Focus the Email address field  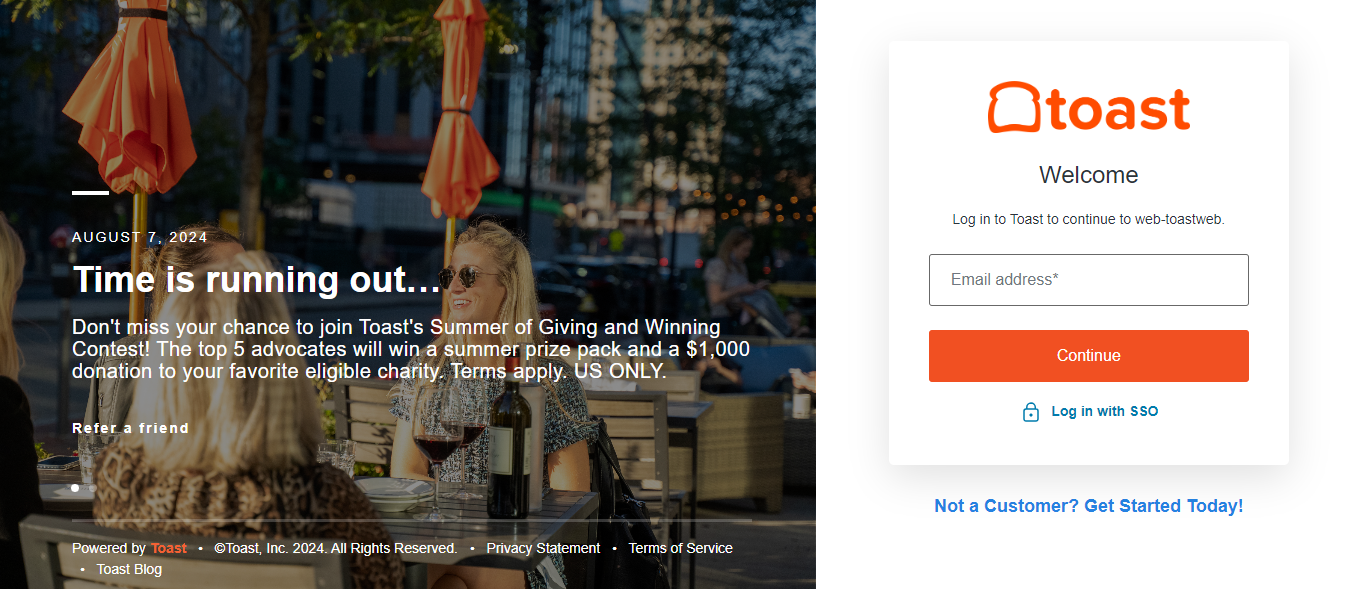point(1088,280)
